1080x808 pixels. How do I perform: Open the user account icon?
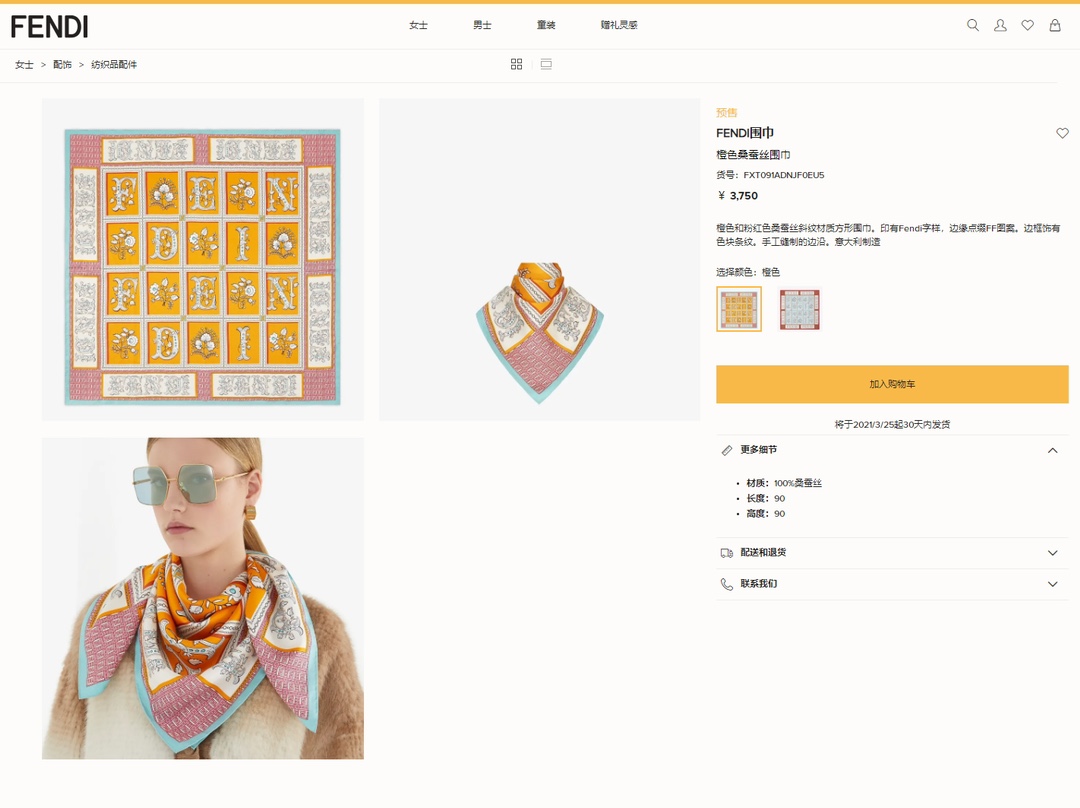point(1000,25)
